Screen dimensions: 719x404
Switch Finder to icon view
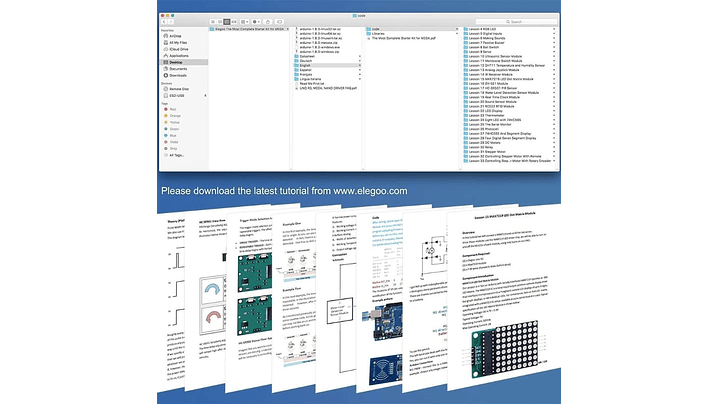pyautogui.click(x=213, y=20)
